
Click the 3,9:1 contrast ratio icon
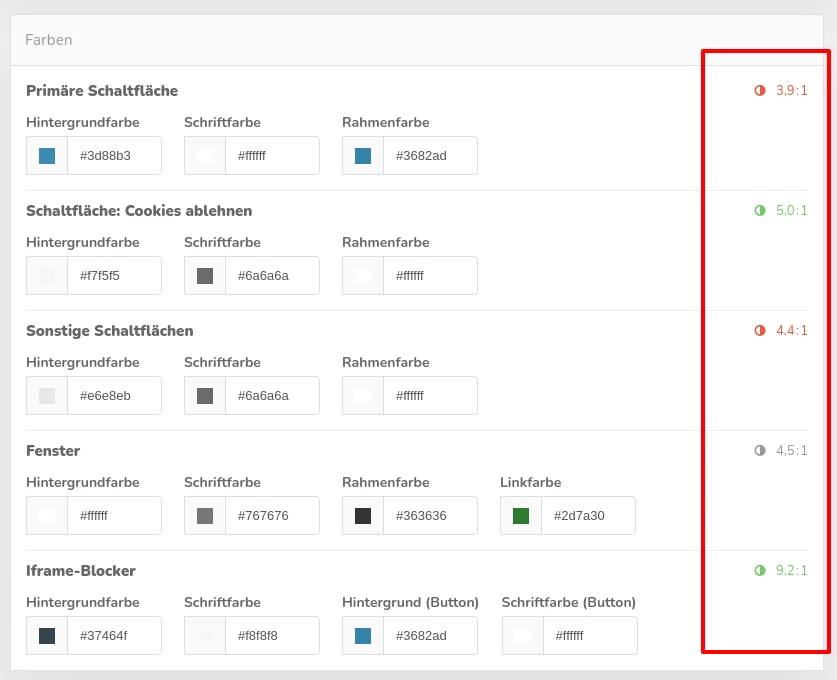[760, 91]
